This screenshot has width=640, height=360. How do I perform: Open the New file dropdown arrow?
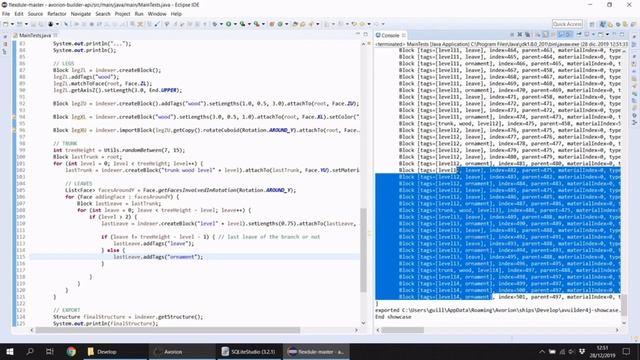12,24
